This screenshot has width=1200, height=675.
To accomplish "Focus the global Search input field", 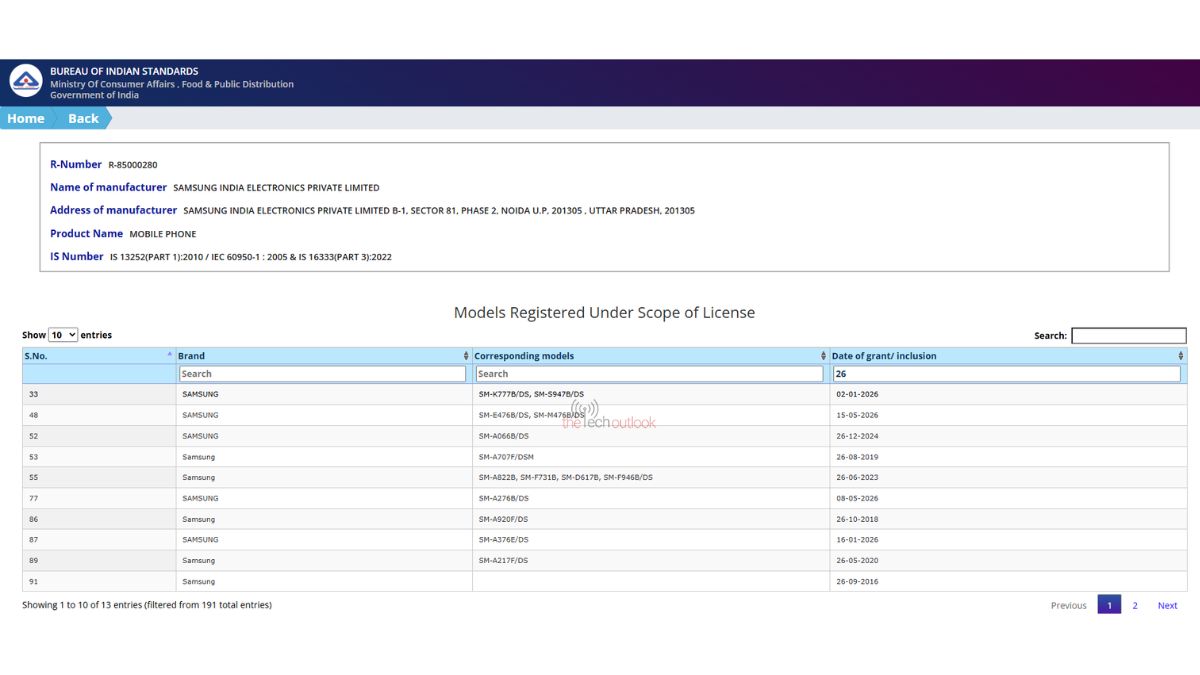I will (1128, 336).
